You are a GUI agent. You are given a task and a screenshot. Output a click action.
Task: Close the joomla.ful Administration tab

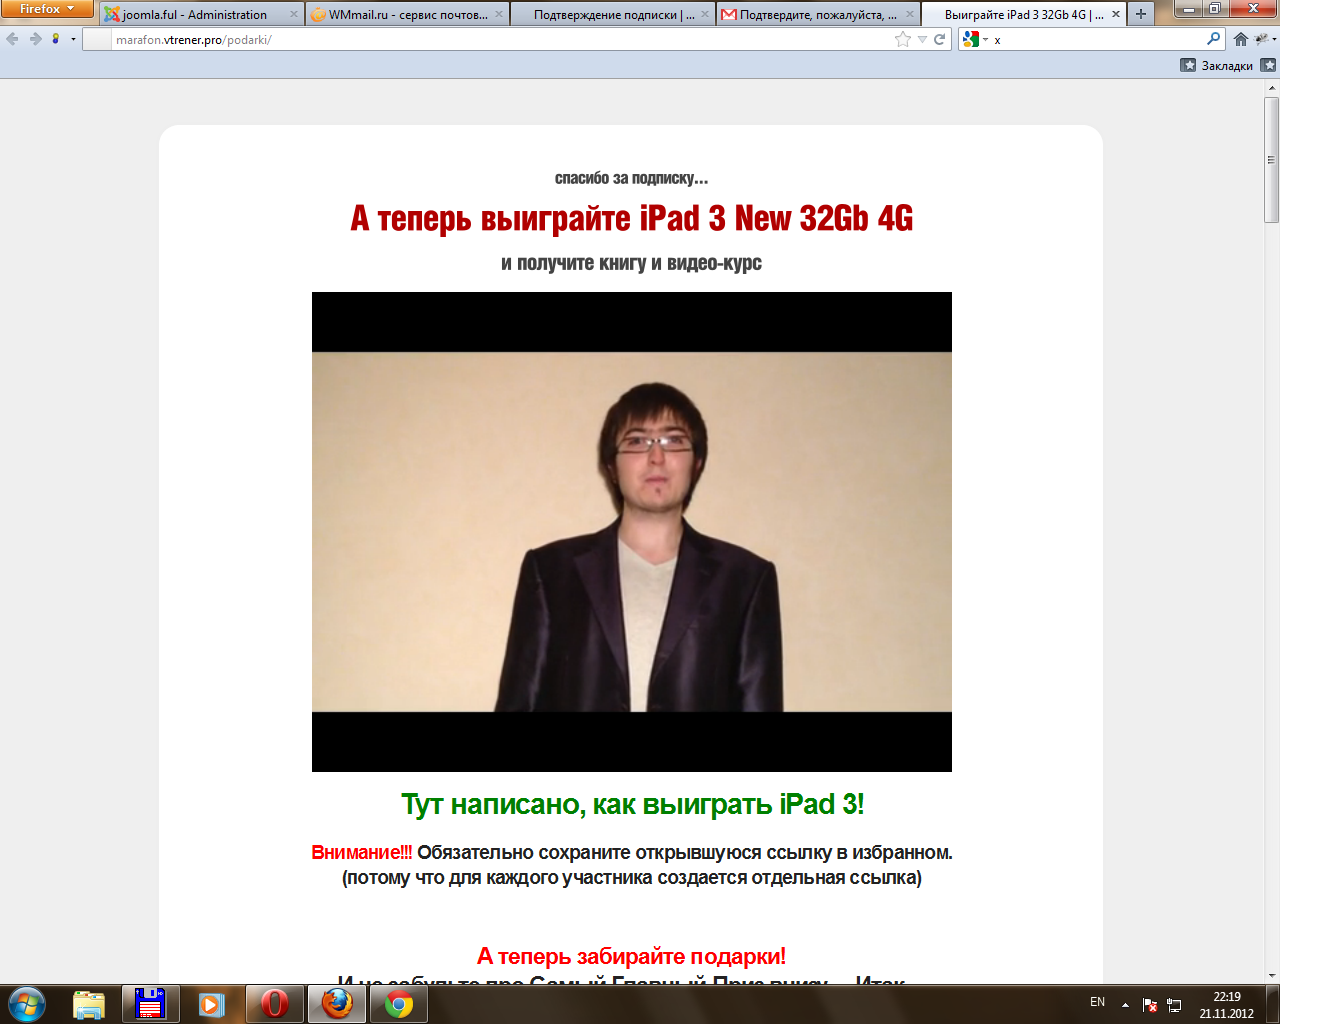(294, 15)
